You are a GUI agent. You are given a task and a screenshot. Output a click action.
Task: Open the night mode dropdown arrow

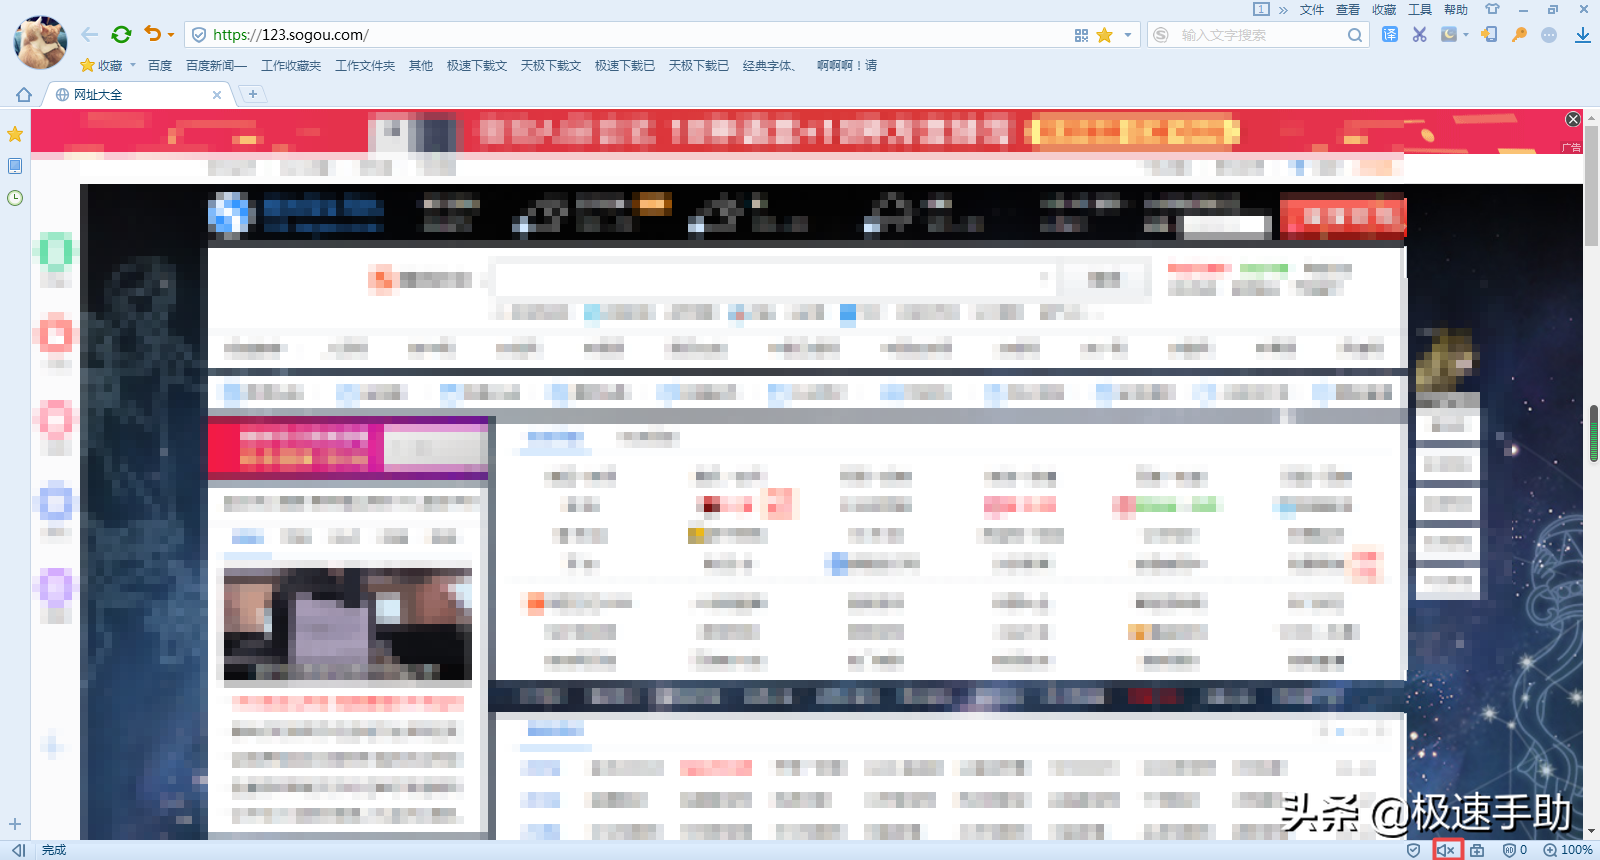click(1466, 35)
